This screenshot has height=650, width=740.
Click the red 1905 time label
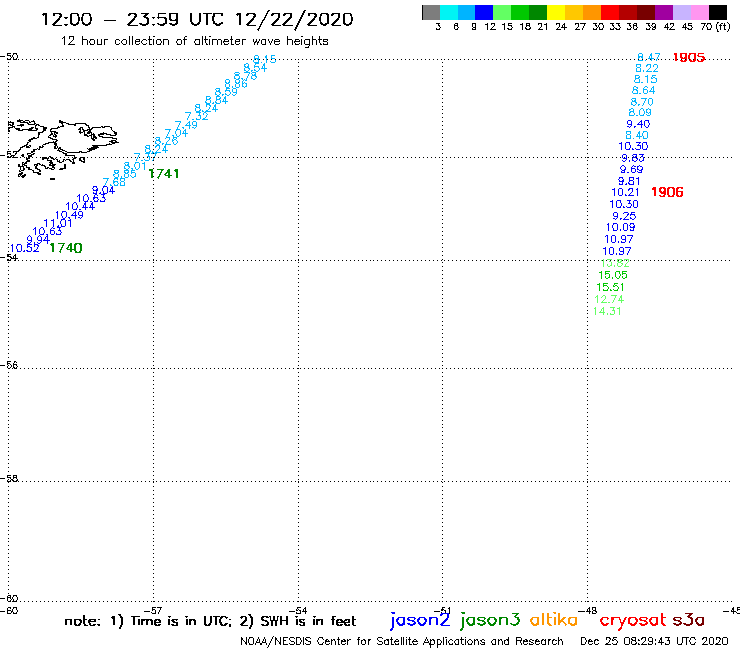click(689, 58)
